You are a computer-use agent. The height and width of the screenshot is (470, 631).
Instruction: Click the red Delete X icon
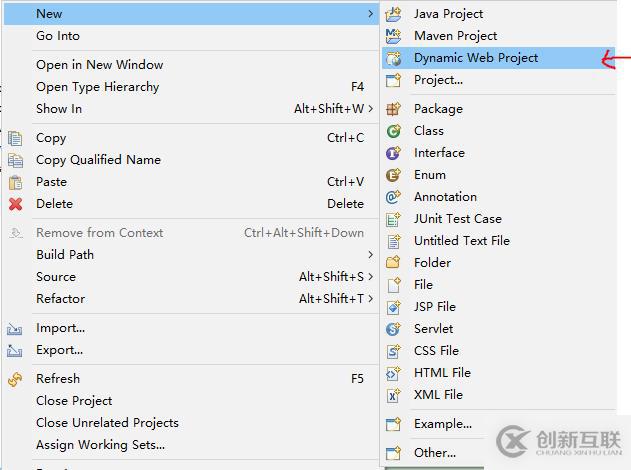click(x=15, y=204)
